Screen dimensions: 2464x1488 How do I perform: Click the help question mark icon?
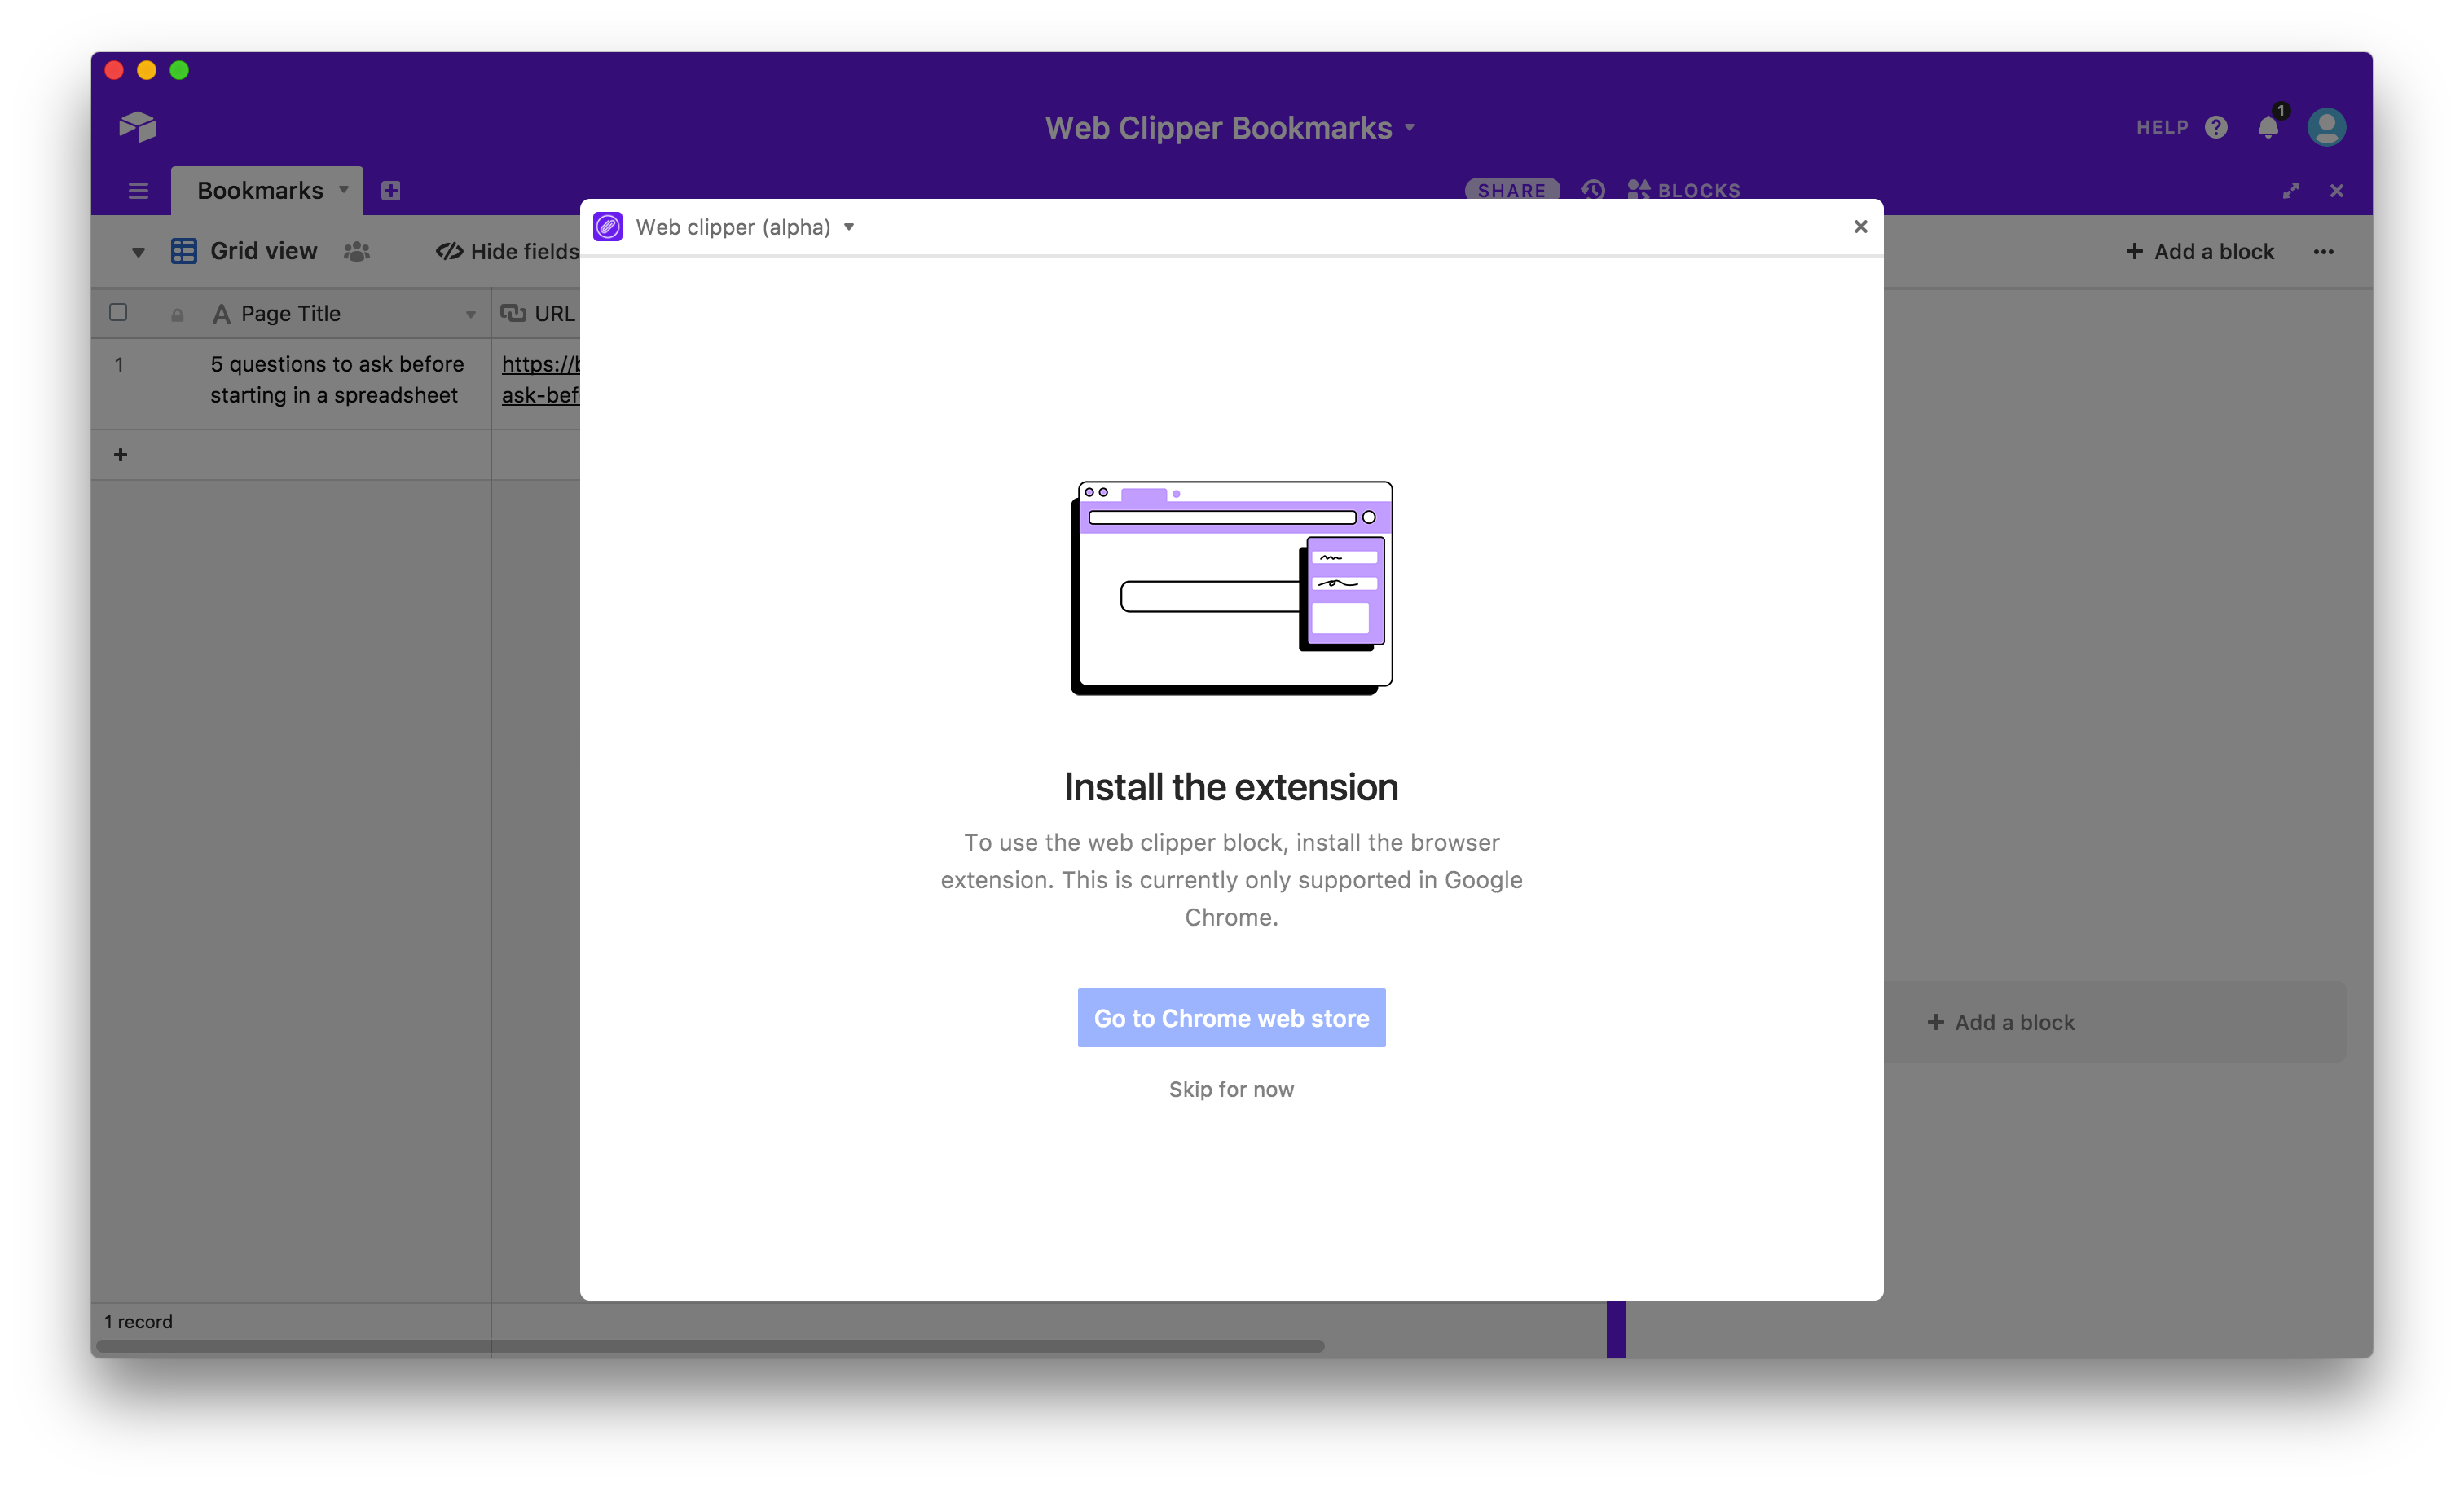point(2215,127)
